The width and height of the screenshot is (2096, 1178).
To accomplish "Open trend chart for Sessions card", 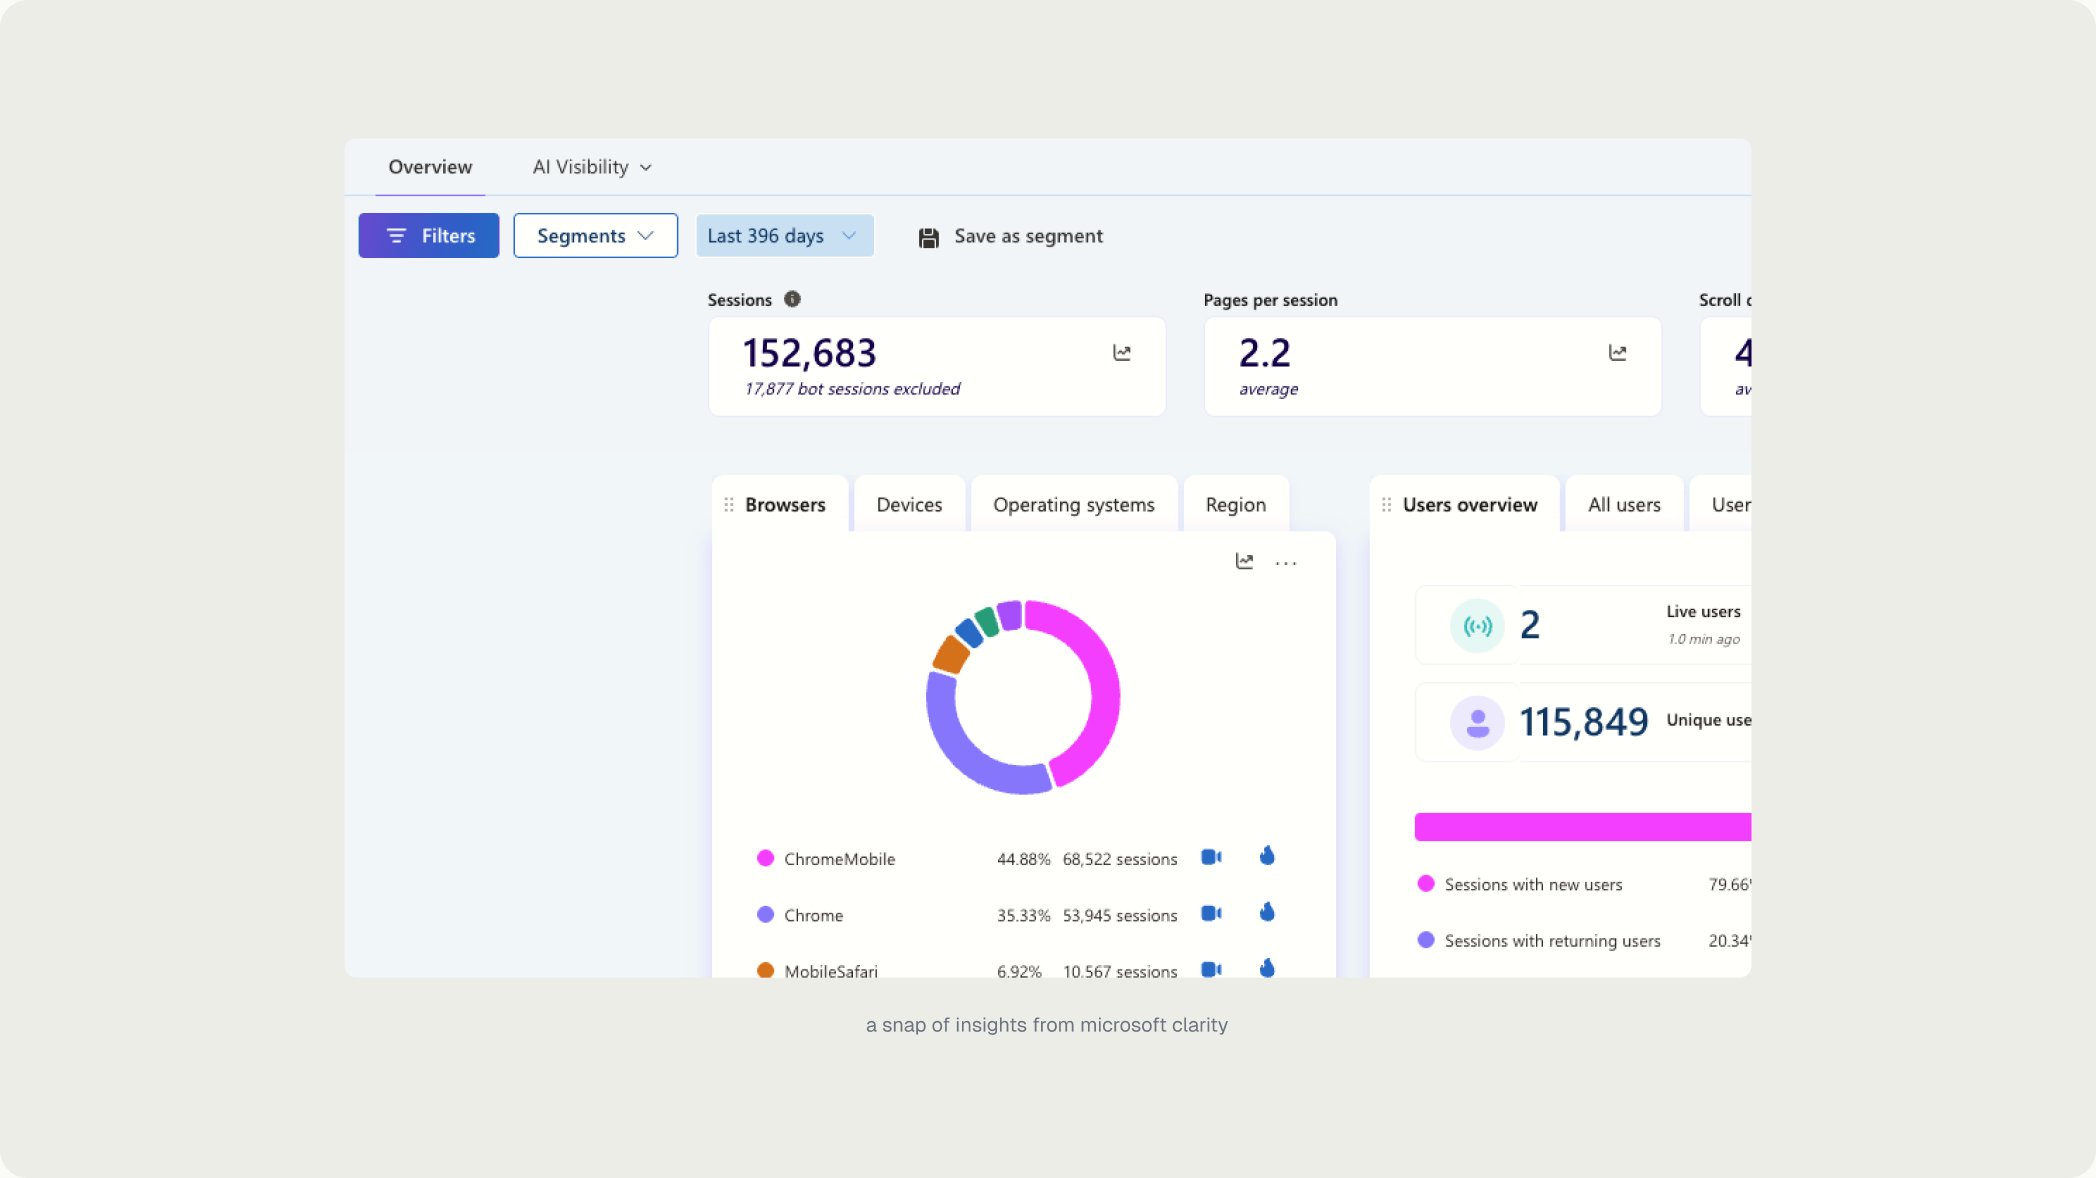I will click(x=1122, y=353).
